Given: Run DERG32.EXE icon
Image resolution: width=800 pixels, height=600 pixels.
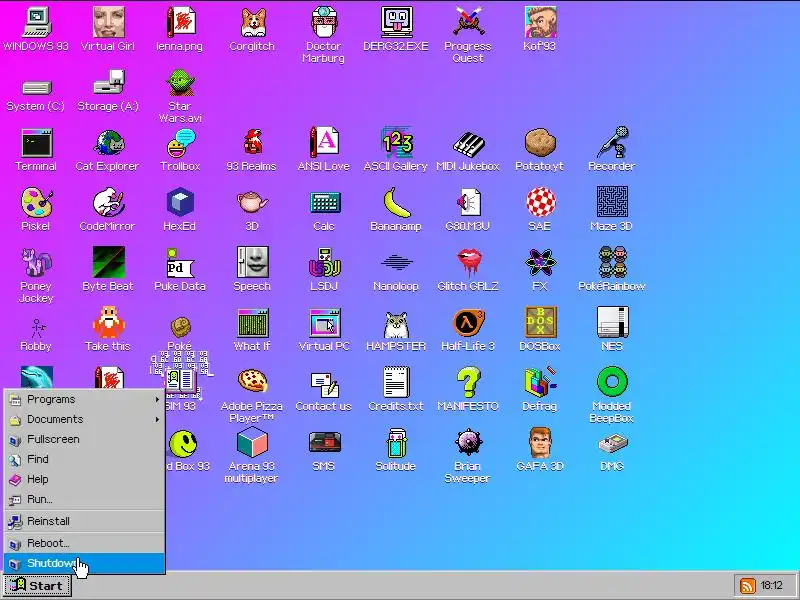Looking at the screenshot, I should point(396,23).
